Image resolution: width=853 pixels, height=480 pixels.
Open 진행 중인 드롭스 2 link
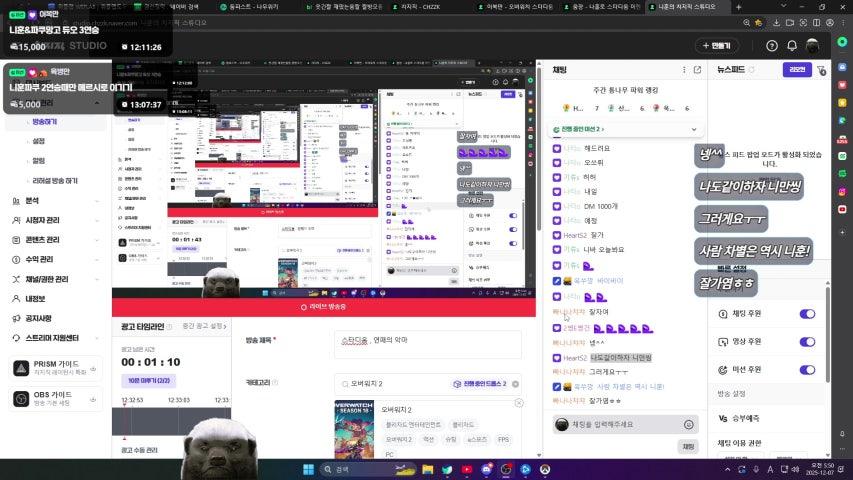[480, 384]
